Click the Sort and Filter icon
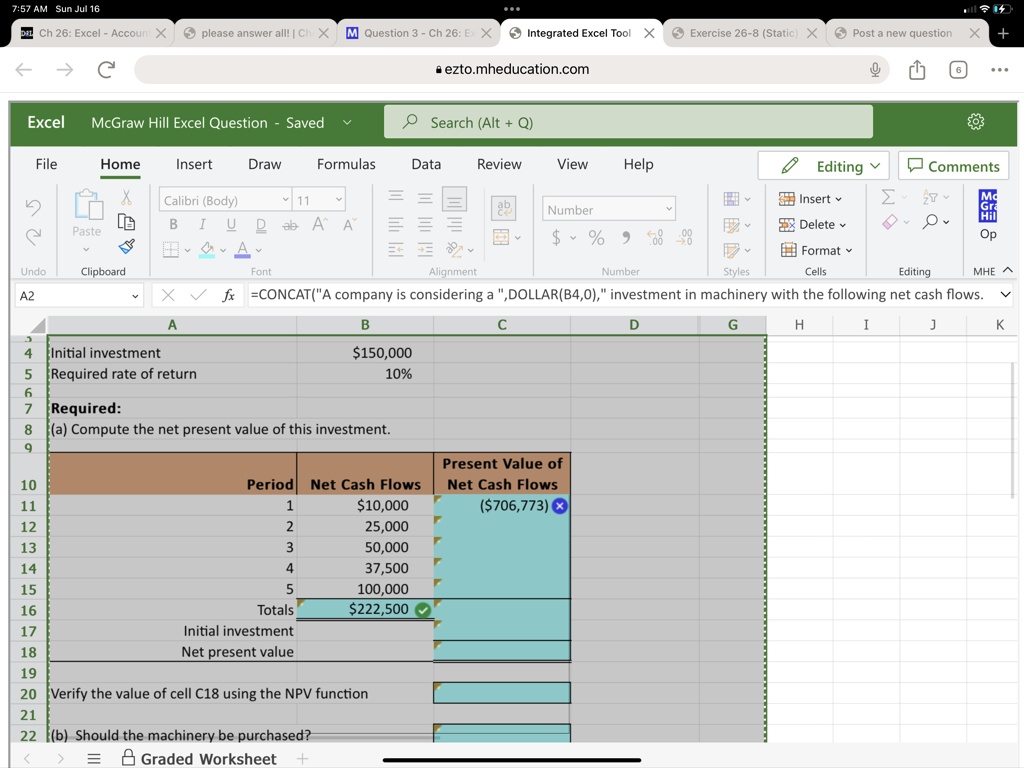 click(930, 197)
